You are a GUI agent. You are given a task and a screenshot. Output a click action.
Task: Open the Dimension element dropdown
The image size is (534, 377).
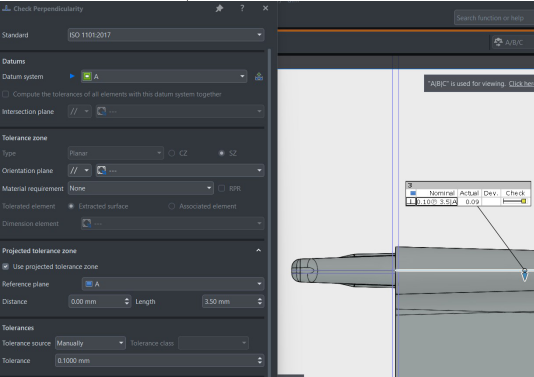click(x=173, y=223)
